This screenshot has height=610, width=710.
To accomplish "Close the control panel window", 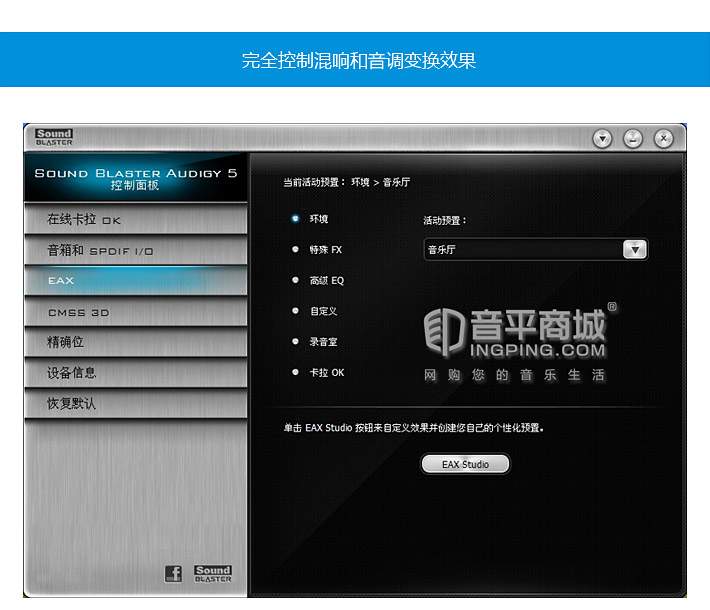I will pyautogui.click(x=663, y=139).
